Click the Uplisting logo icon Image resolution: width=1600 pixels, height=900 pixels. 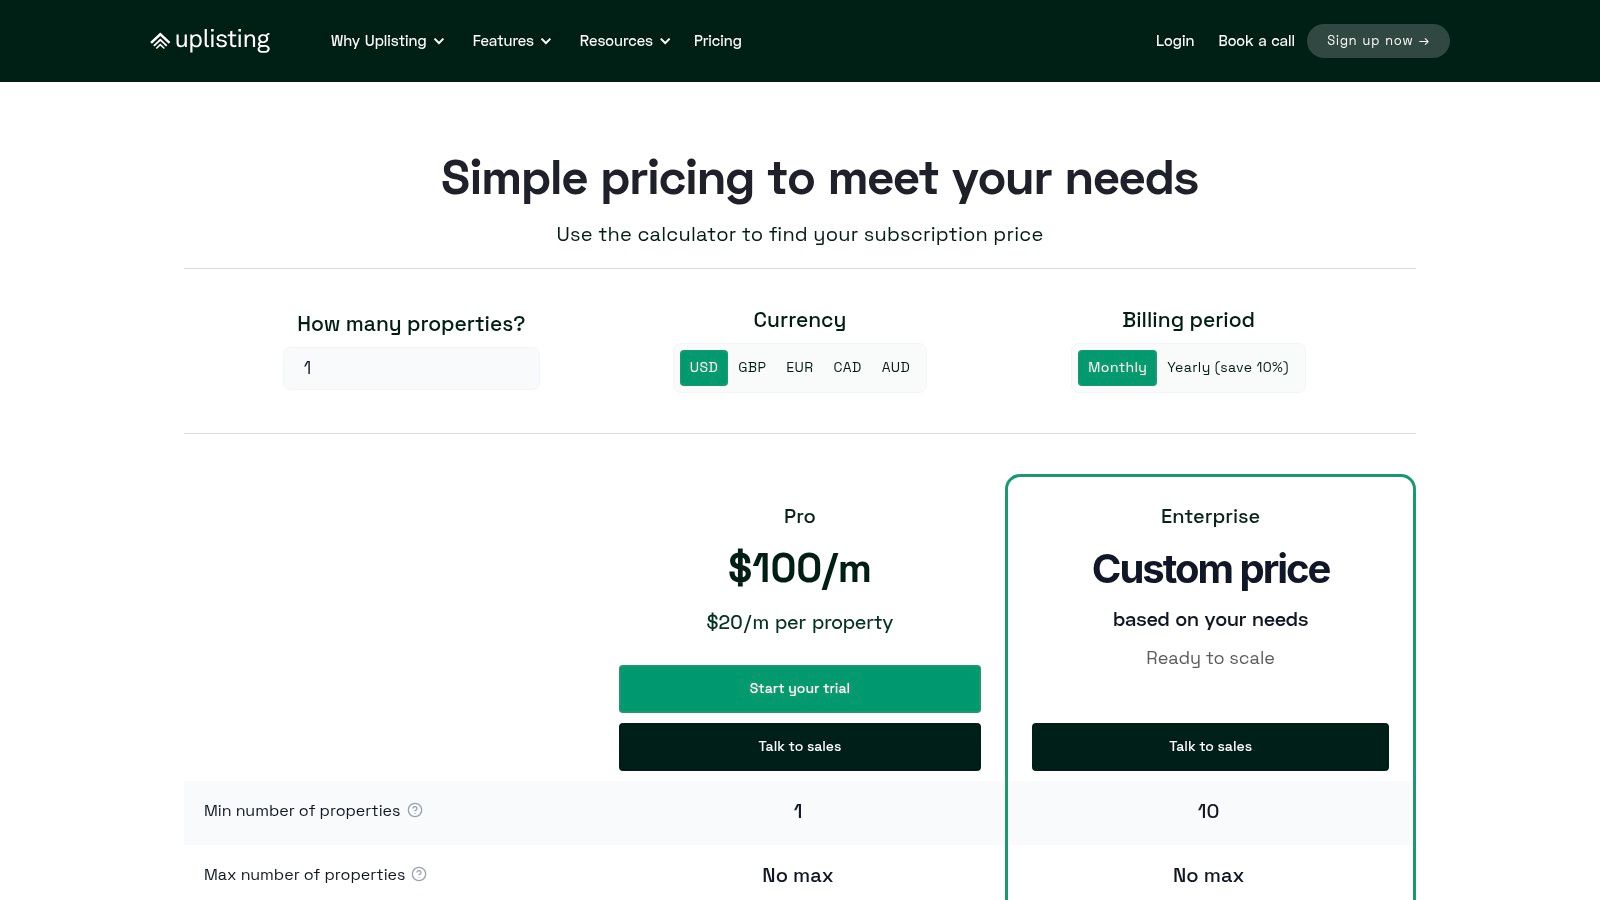(160, 41)
